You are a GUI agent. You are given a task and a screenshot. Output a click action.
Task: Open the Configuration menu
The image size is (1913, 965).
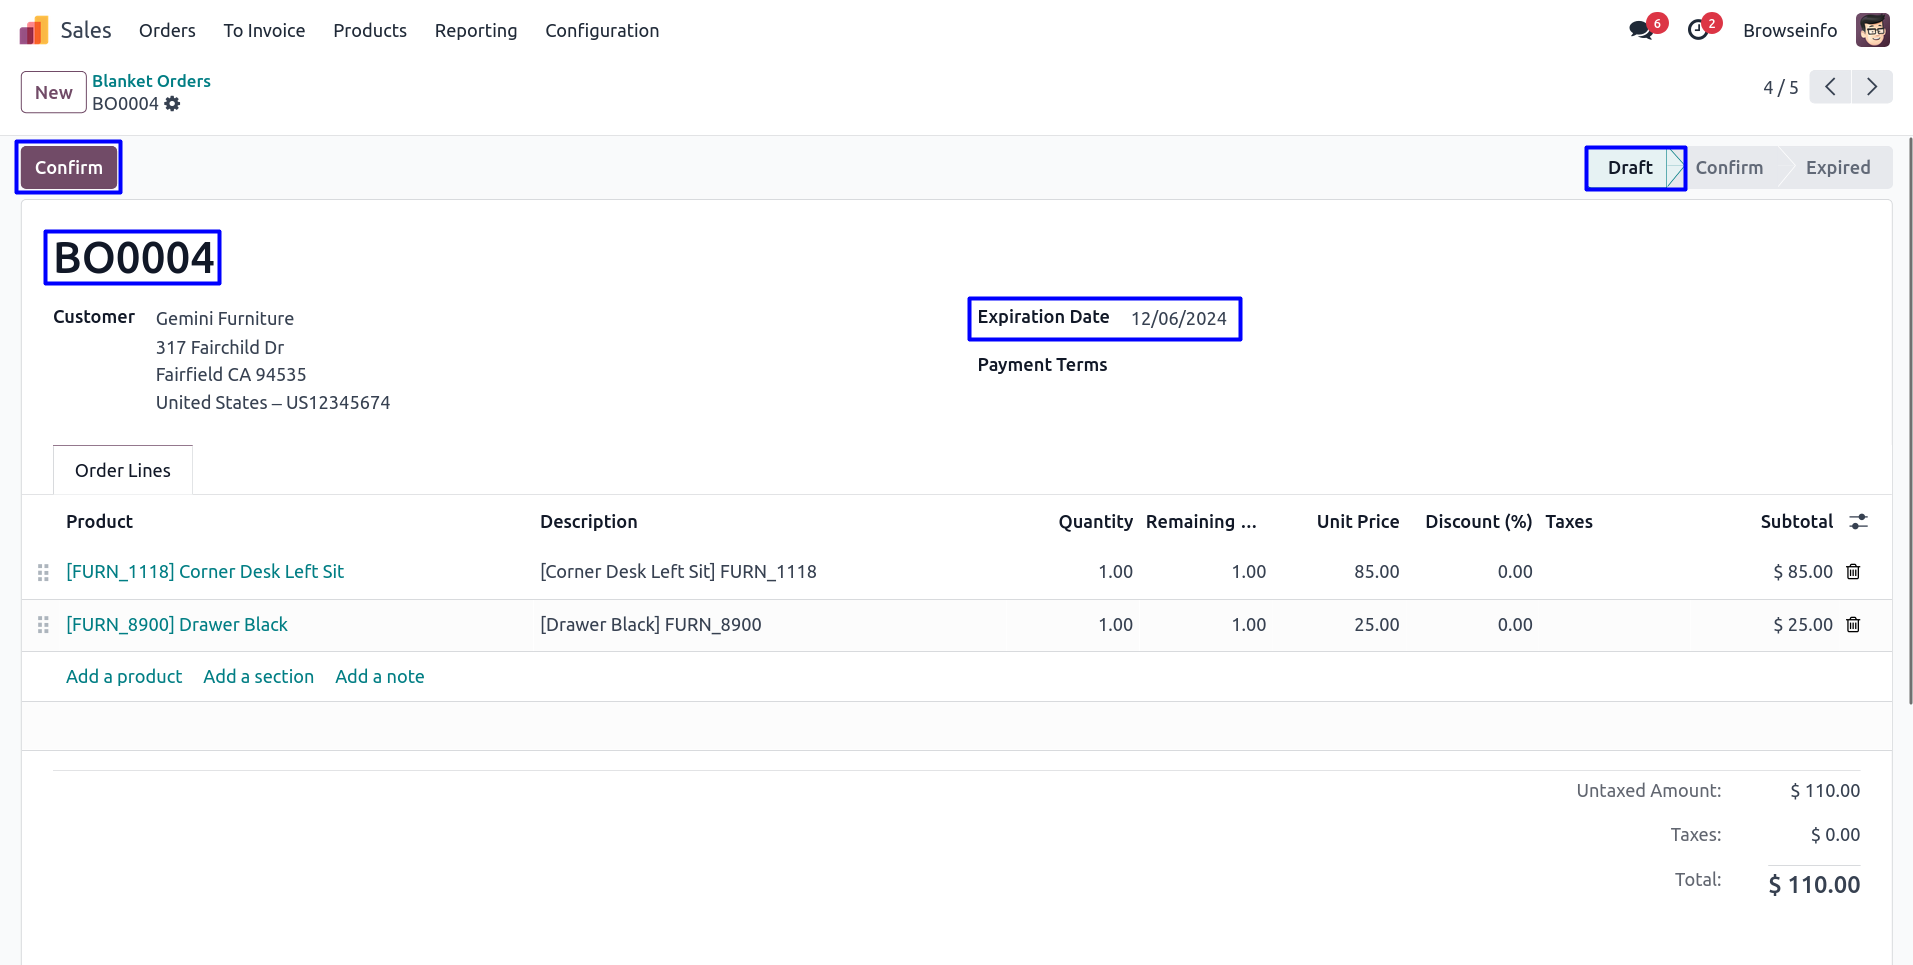pos(601,31)
